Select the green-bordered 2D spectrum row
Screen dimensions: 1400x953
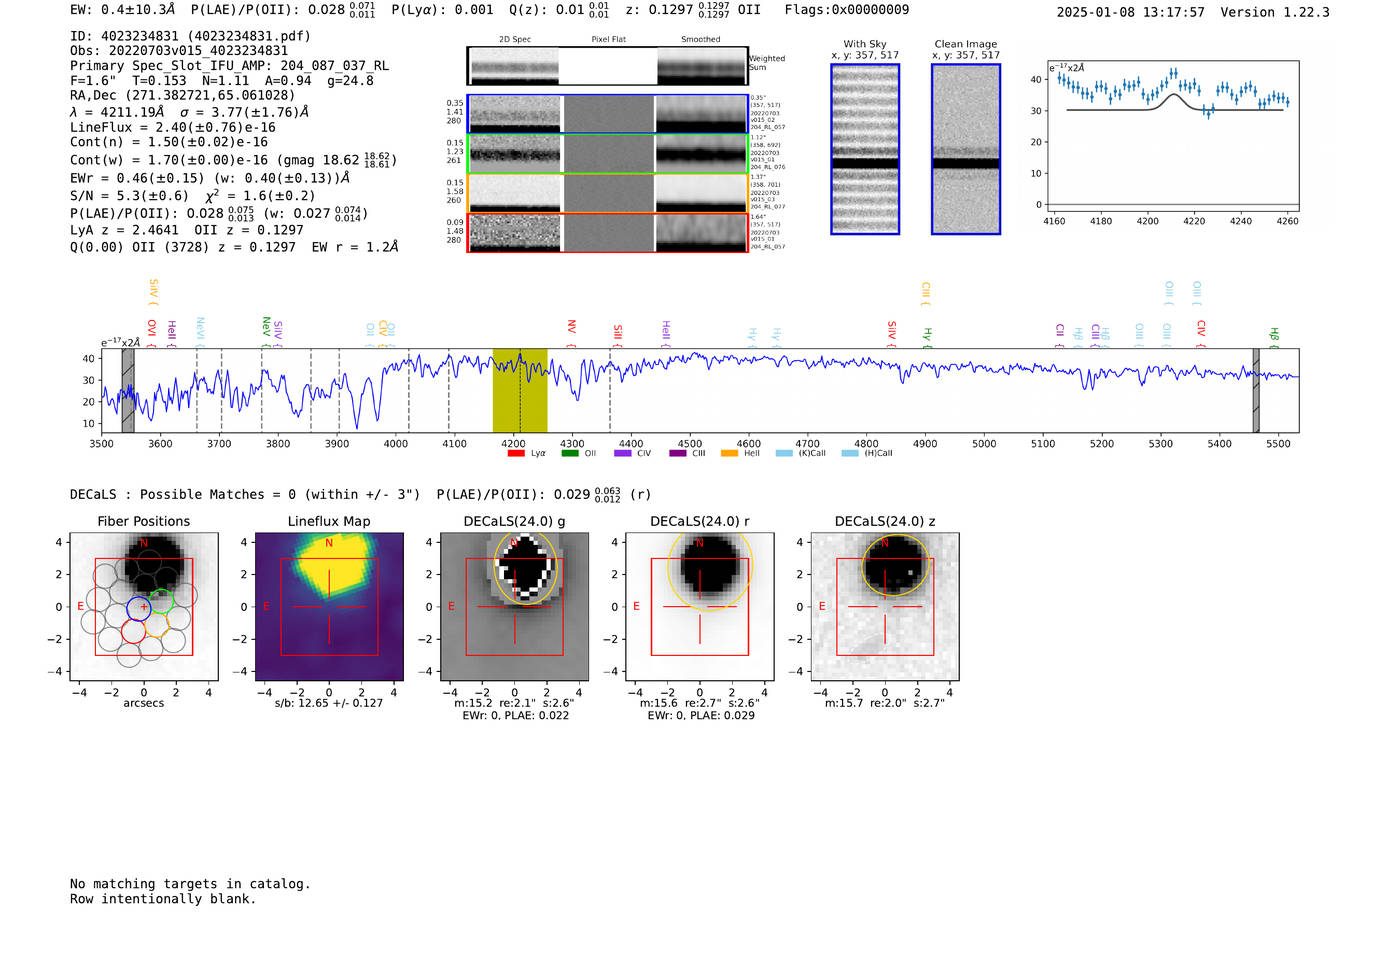point(608,153)
